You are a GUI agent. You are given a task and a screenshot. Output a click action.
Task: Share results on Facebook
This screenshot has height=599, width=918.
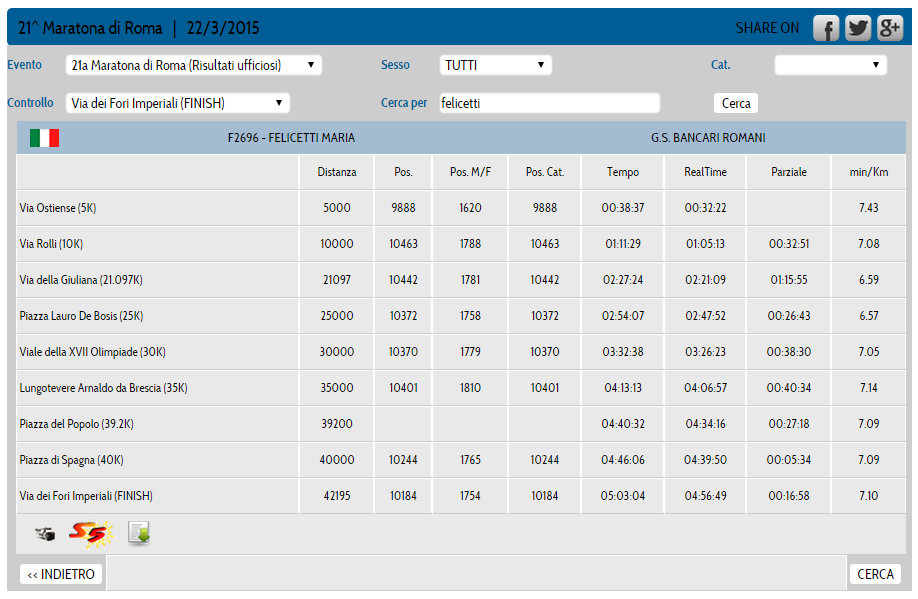[x=826, y=28]
